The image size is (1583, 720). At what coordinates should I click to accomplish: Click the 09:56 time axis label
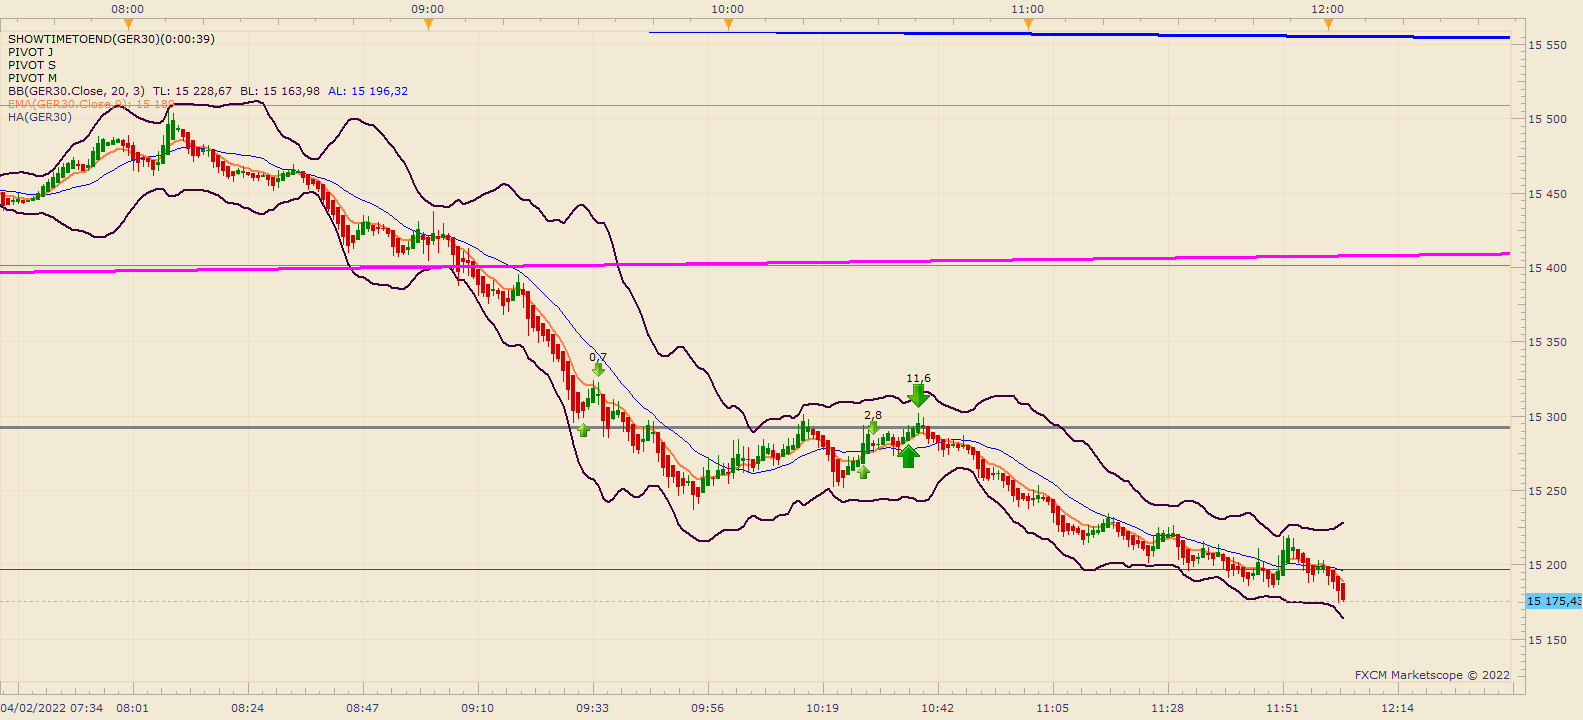(x=708, y=708)
